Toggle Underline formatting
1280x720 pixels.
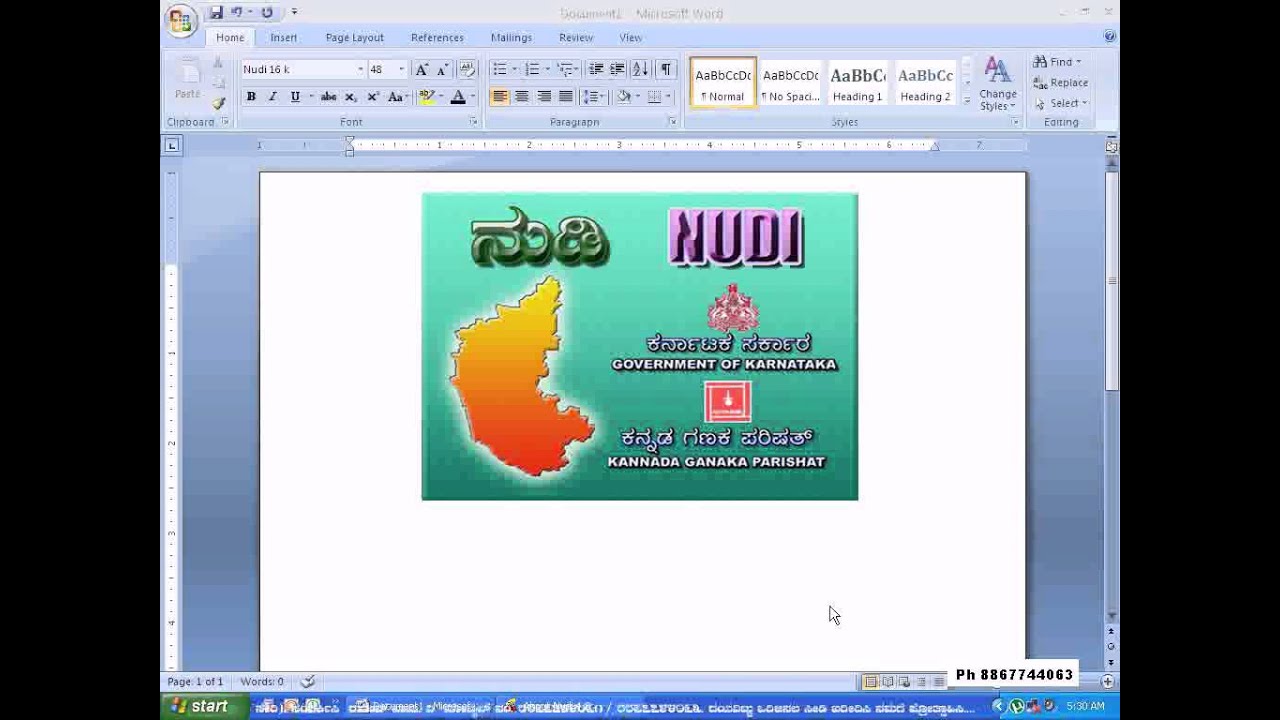(x=294, y=97)
